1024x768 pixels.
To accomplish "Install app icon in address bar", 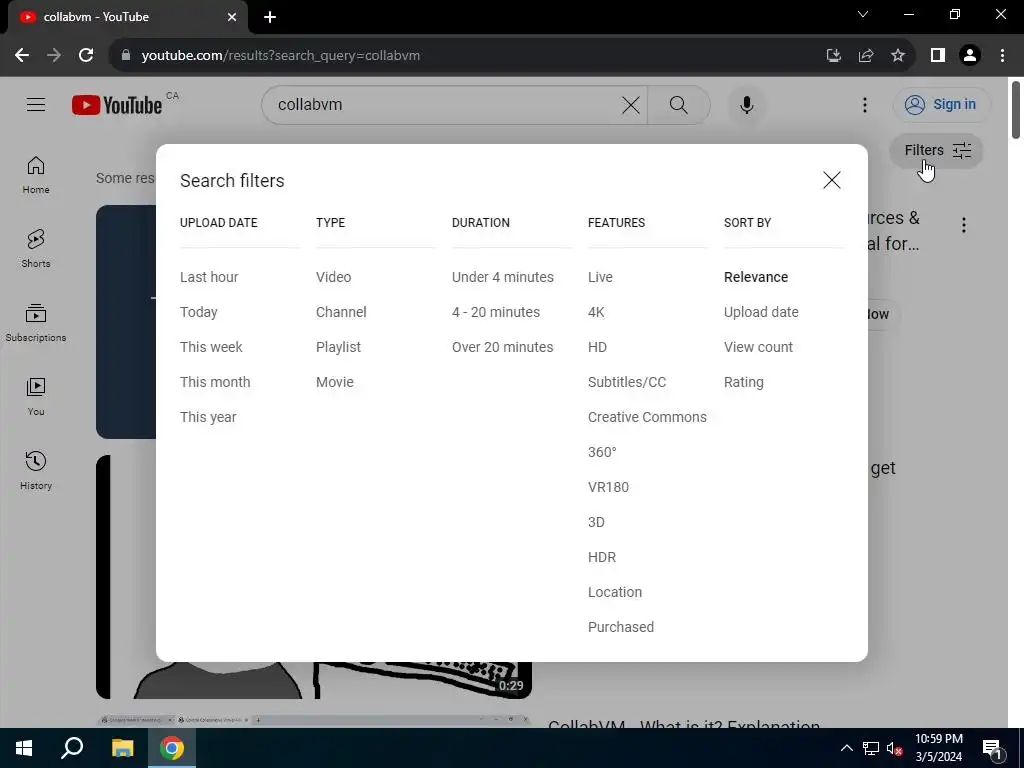I will 833,56.
